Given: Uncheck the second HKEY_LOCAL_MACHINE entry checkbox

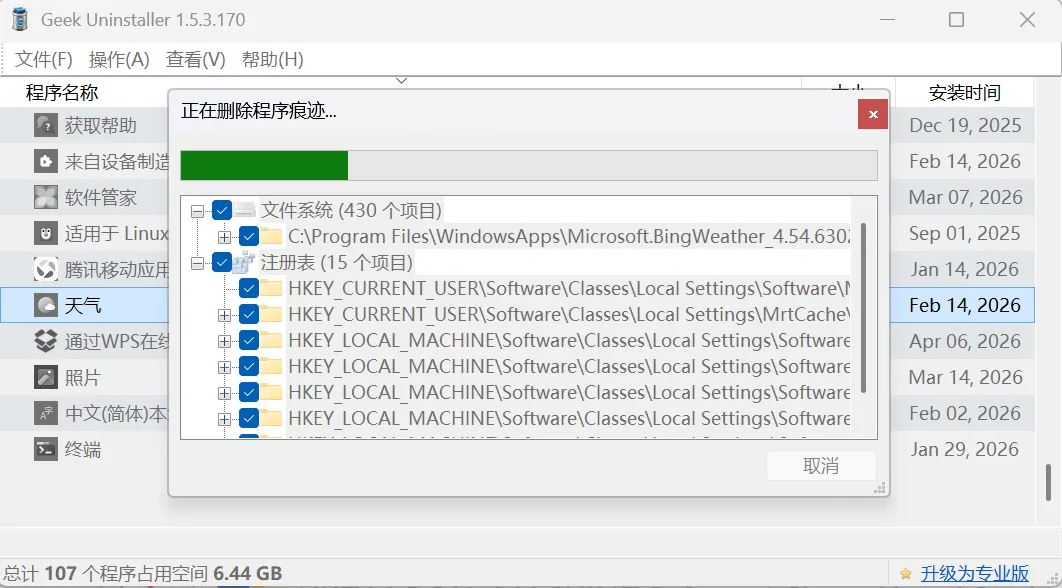Looking at the screenshot, I should [249, 366].
